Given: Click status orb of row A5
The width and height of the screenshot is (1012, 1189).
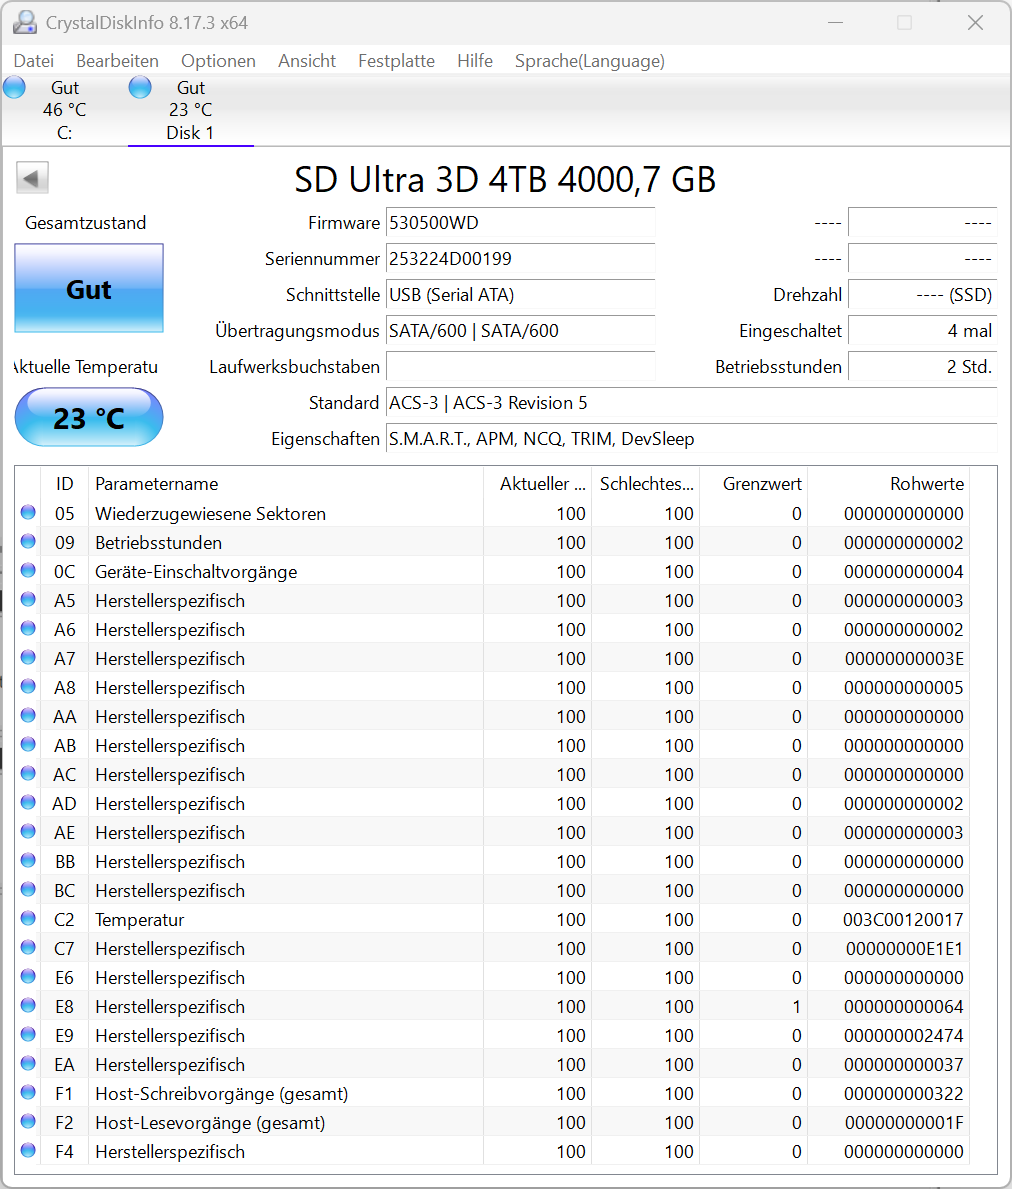Looking at the screenshot, I should pos(28,600).
